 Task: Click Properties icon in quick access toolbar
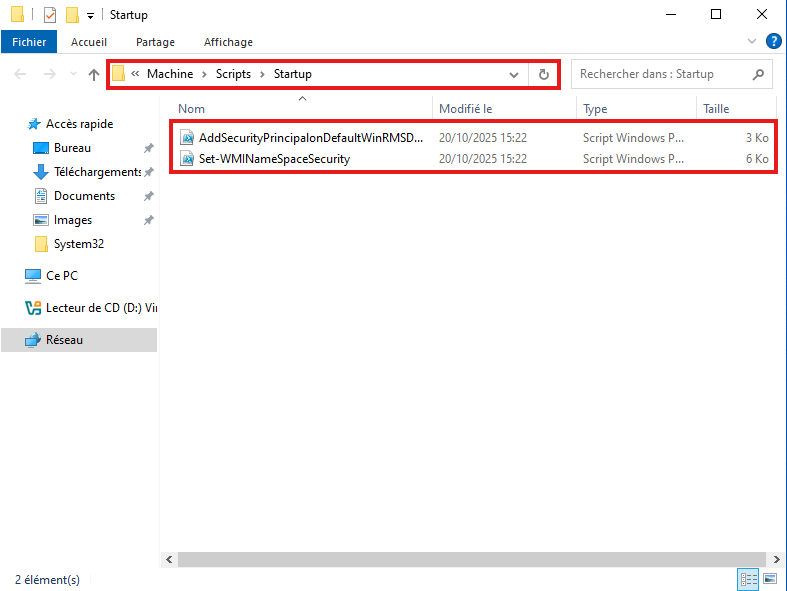pyautogui.click(x=50, y=15)
